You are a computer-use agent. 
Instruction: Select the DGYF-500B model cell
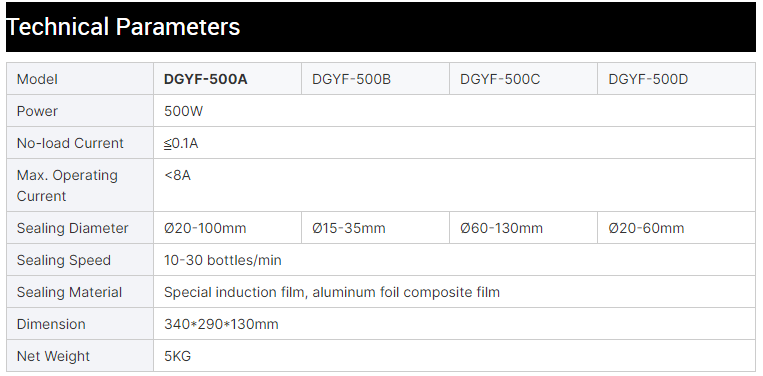coord(375,79)
